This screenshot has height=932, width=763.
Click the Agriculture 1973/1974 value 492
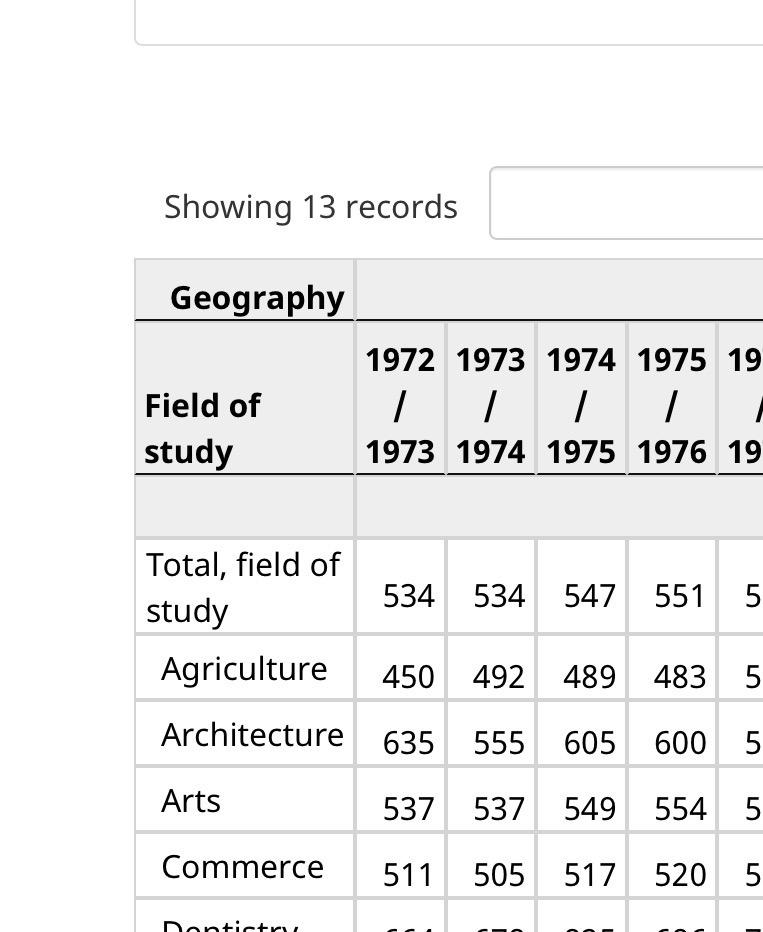(x=499, y=677)
